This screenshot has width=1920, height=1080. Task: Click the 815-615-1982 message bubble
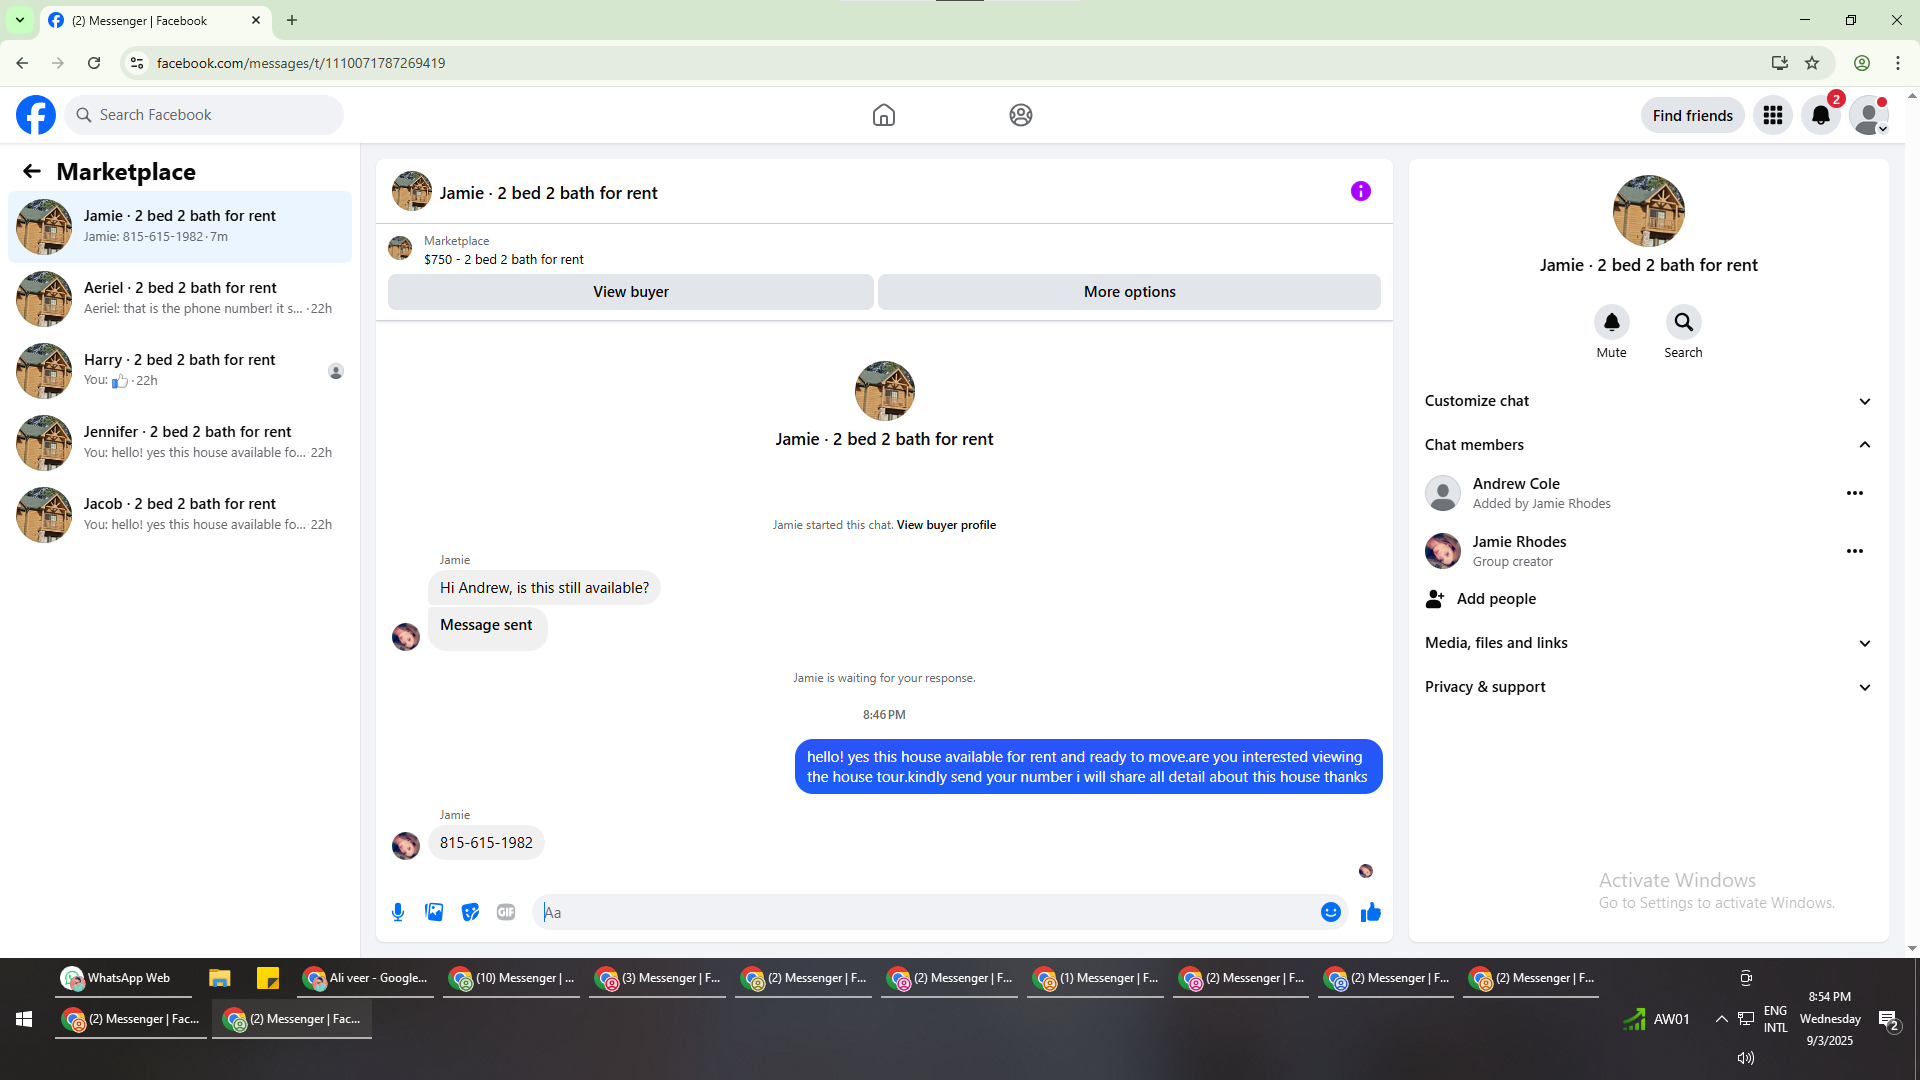[x=486, y=843]
